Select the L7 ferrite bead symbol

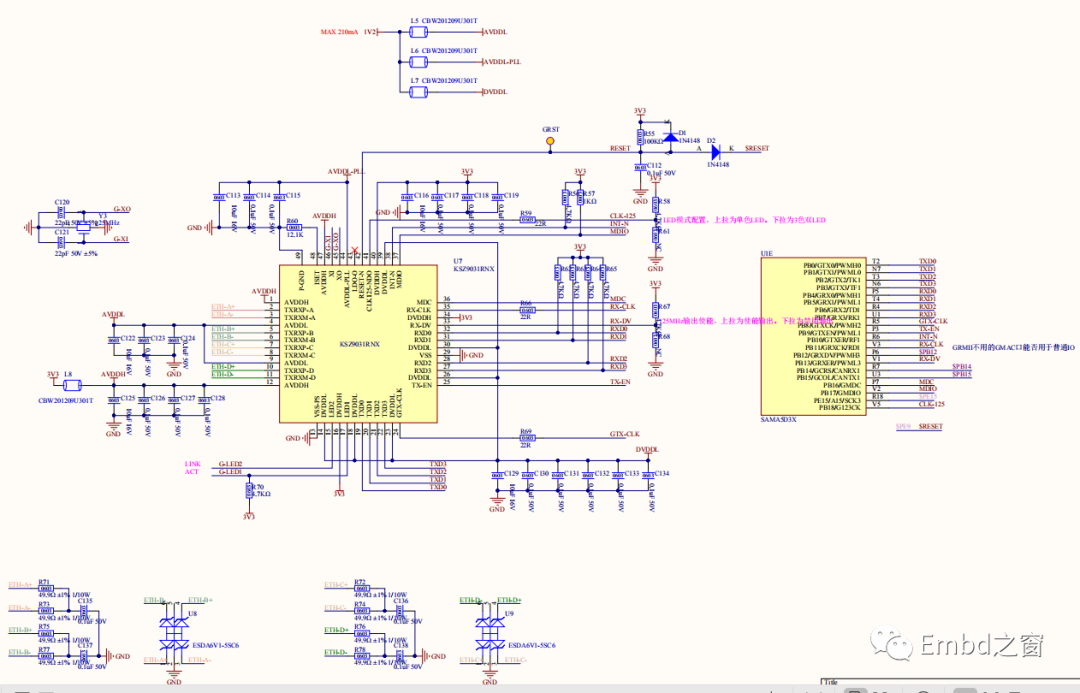(x=418, y=92)
